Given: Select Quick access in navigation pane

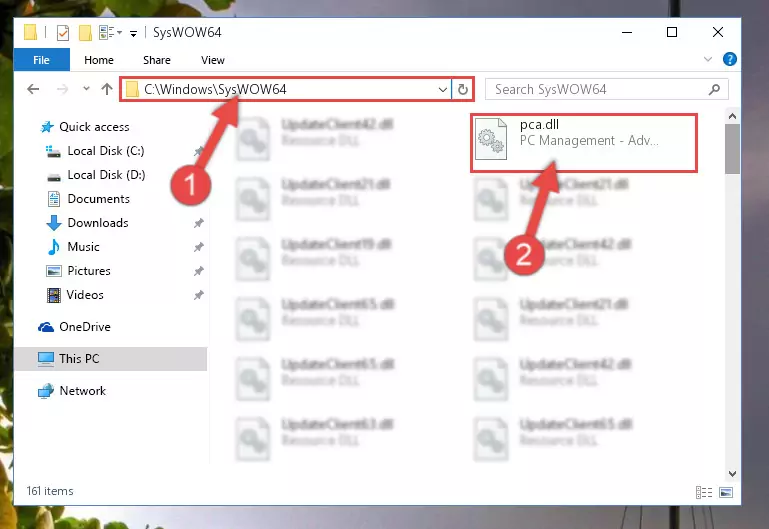Looking at the screenshot, I should click(94, 127).
